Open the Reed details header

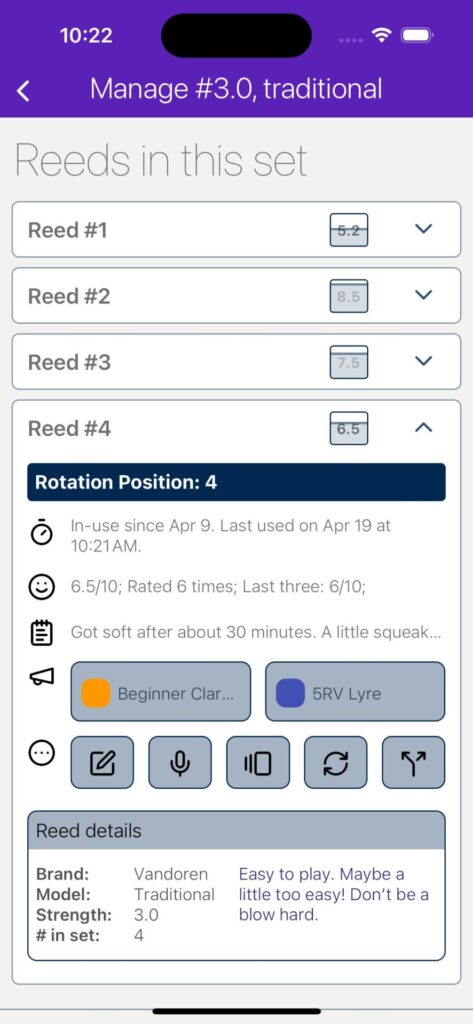(236, 831)
